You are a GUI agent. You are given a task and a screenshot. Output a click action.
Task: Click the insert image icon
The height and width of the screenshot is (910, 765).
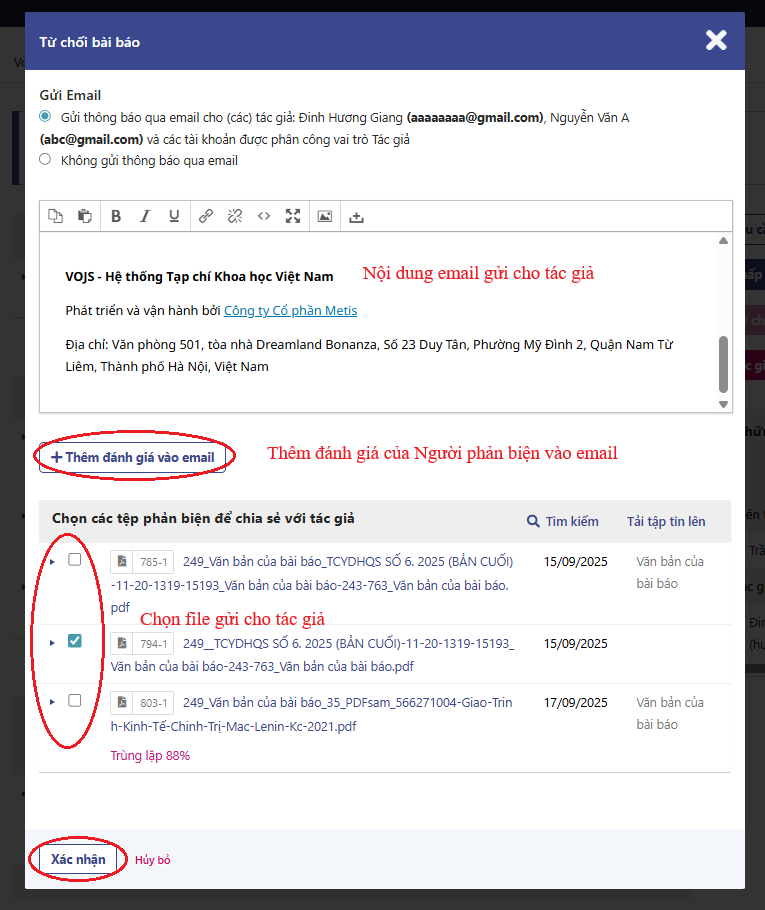tap(324, 216)
